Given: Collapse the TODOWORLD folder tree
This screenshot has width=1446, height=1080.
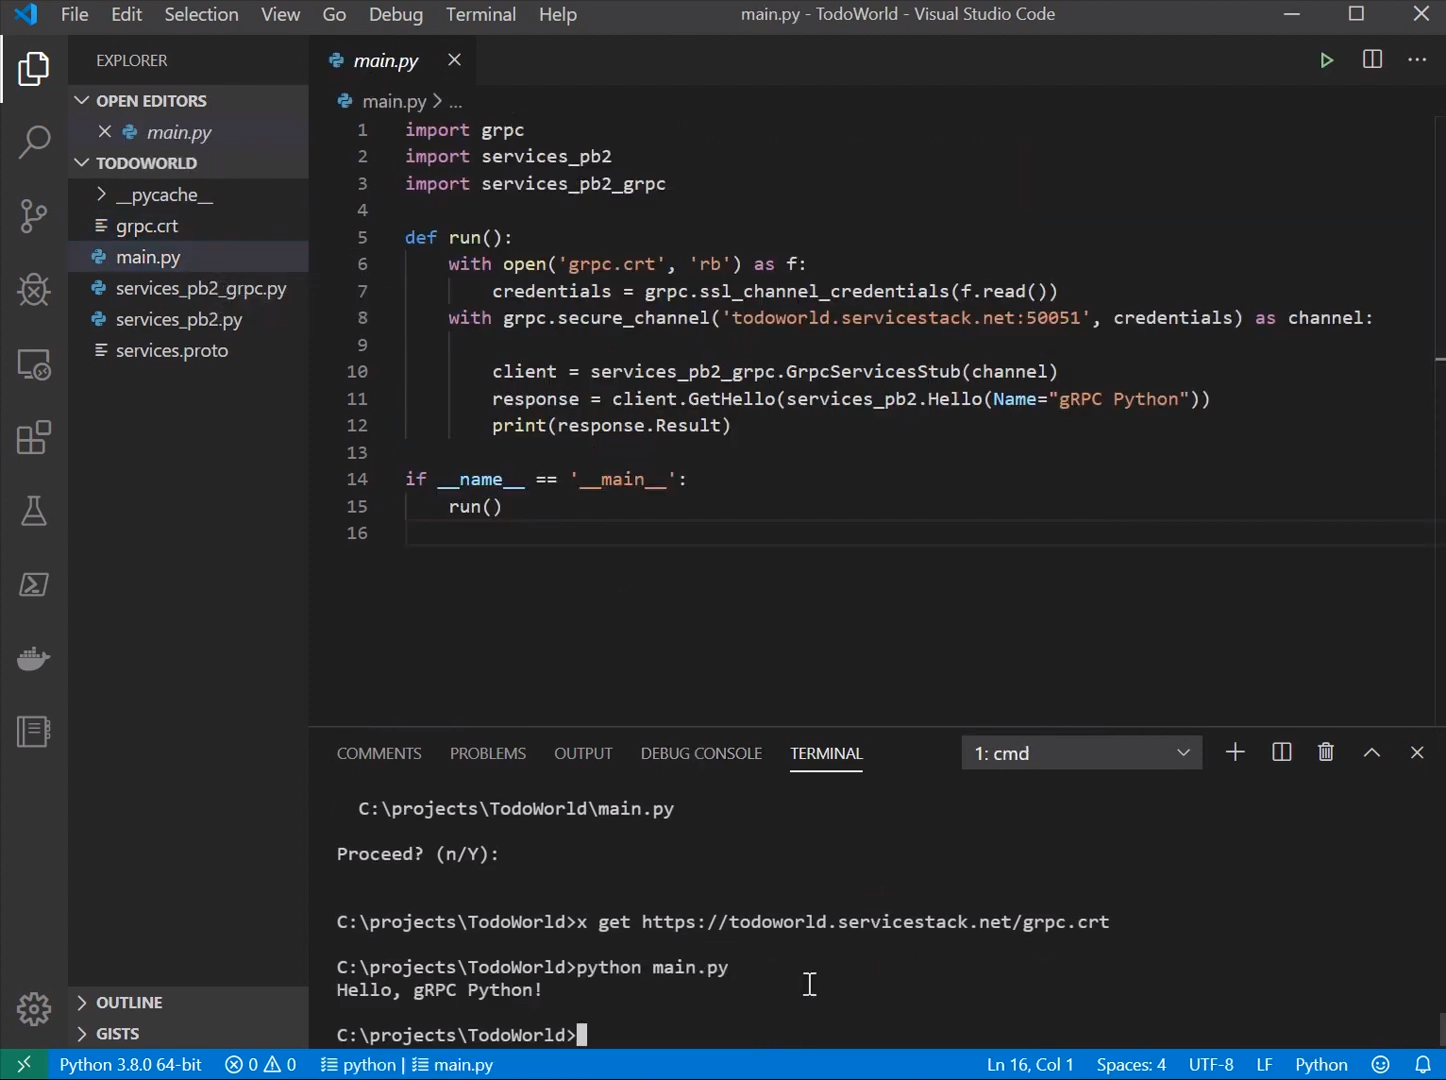Looking at the screenshot, I should pyautogui.click(x=81, y=162).
